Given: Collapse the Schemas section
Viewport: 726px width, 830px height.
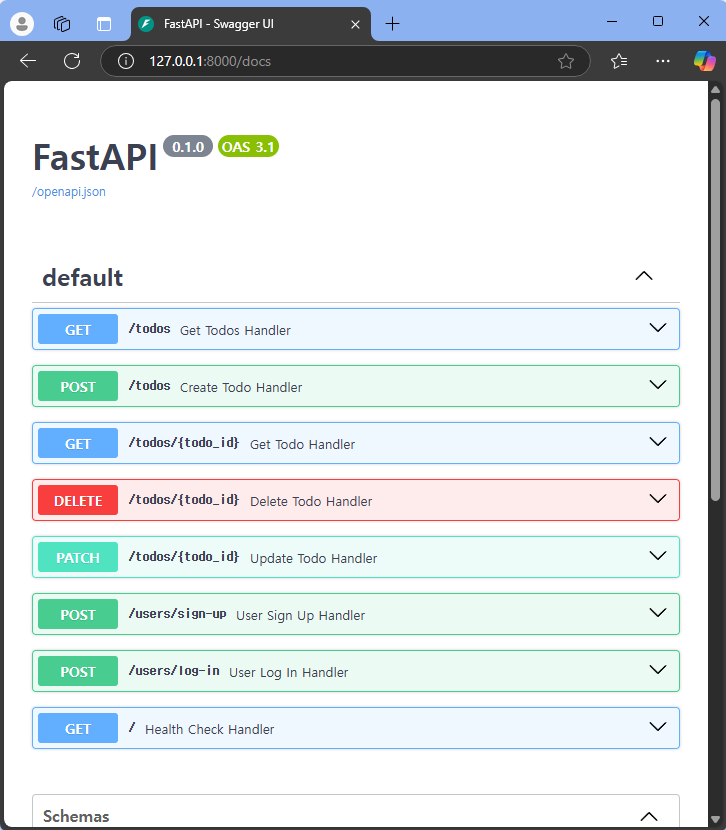Looking at the screenshot, I should coord(649,816).
